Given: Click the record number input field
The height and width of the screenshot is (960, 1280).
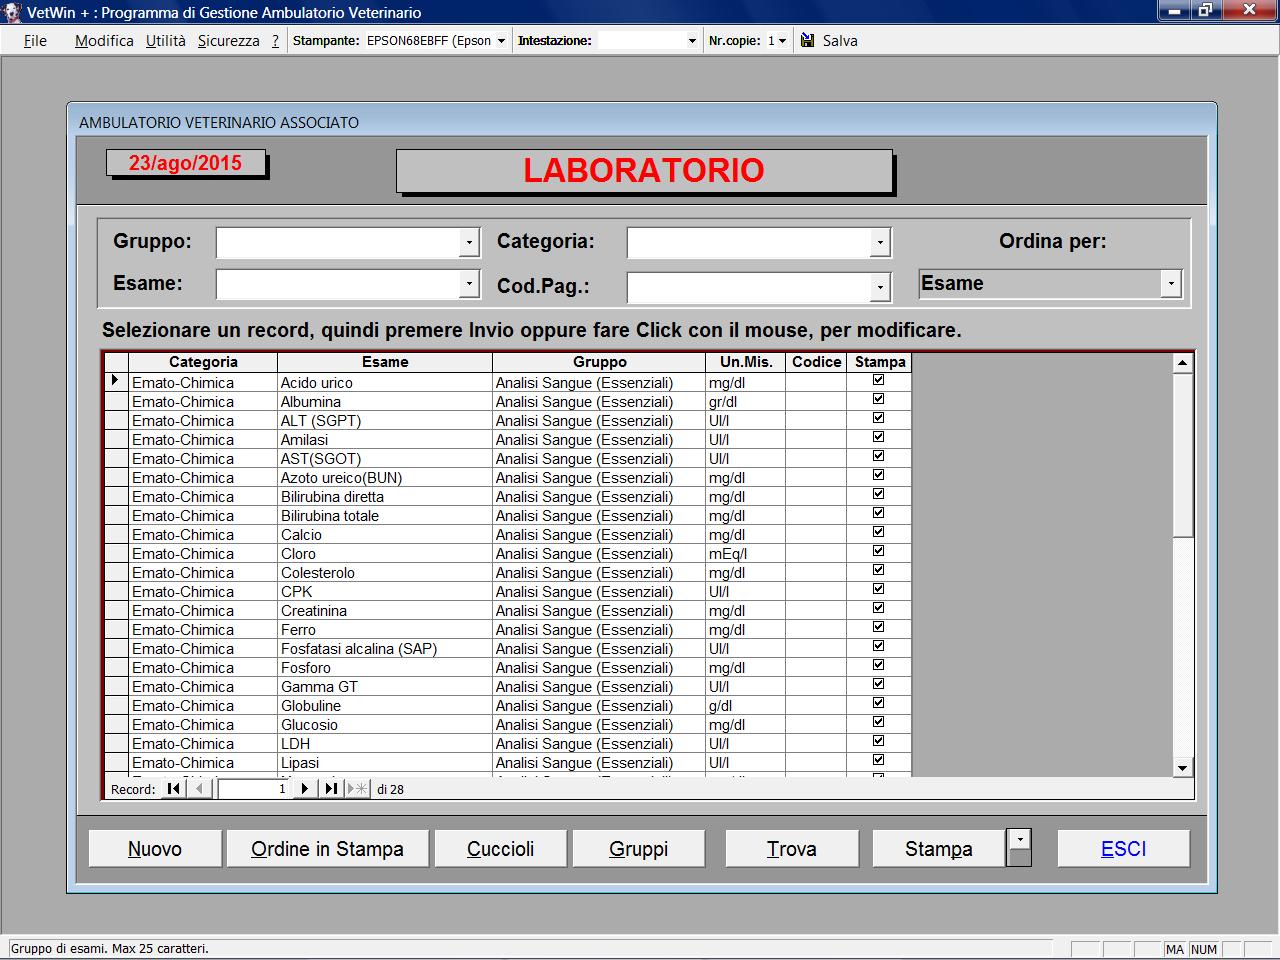Looking at the screenshot, I should [255, 789].
